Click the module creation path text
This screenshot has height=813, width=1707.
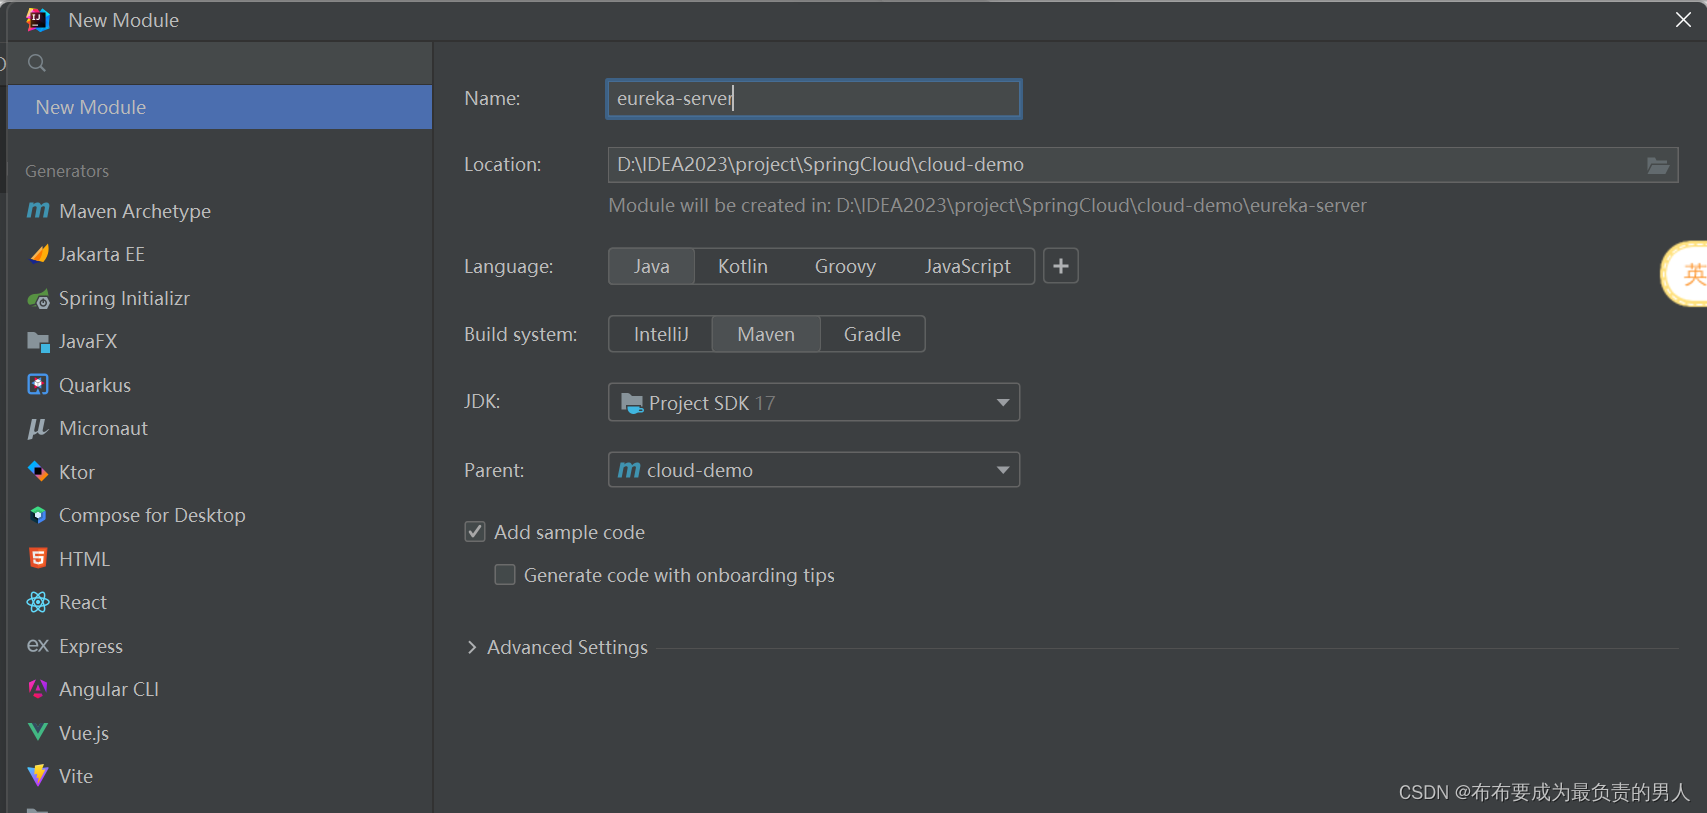(x=987, y=205)
